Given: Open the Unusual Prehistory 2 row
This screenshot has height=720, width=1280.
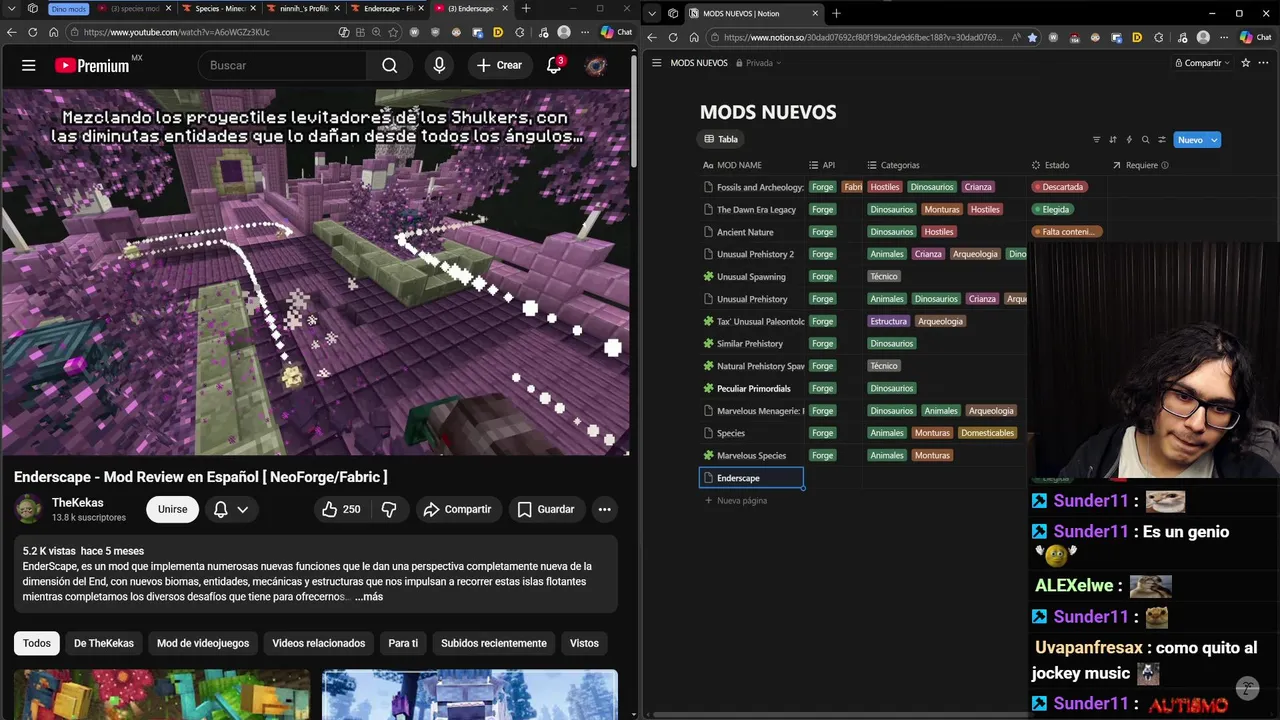Looking at the screenshot, I should coord(755,254).
